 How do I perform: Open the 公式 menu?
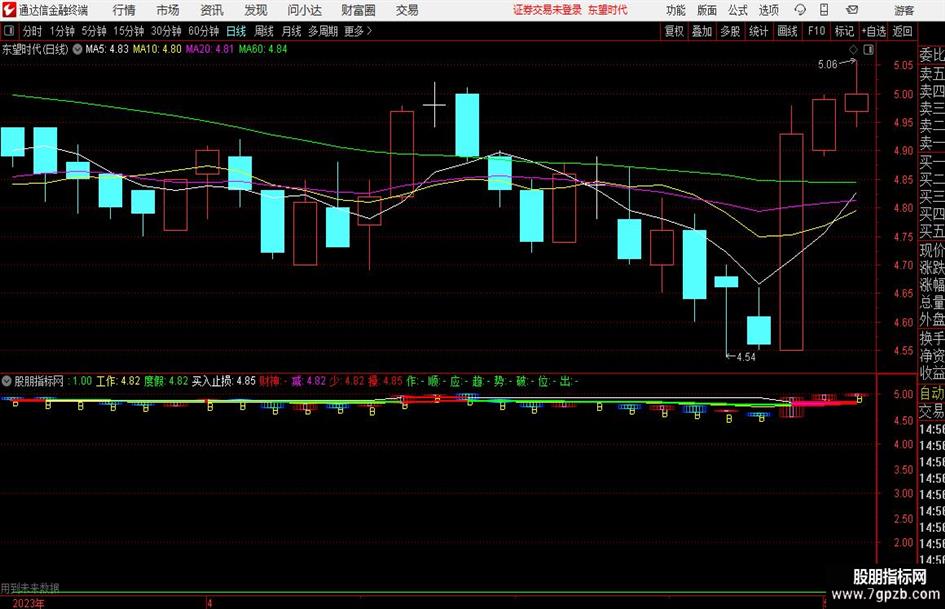[738, 10]
